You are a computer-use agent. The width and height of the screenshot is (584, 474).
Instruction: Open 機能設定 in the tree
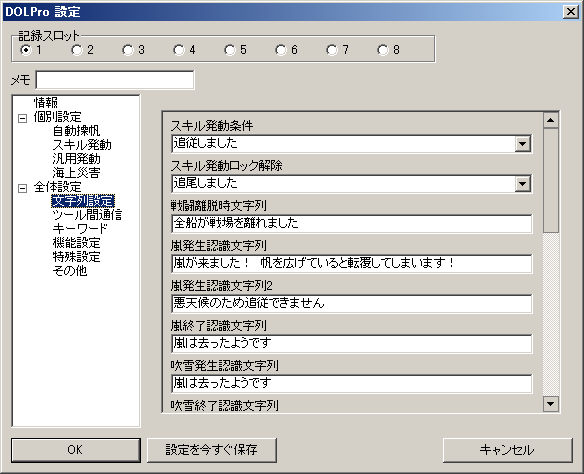click(x=76, y=243)
